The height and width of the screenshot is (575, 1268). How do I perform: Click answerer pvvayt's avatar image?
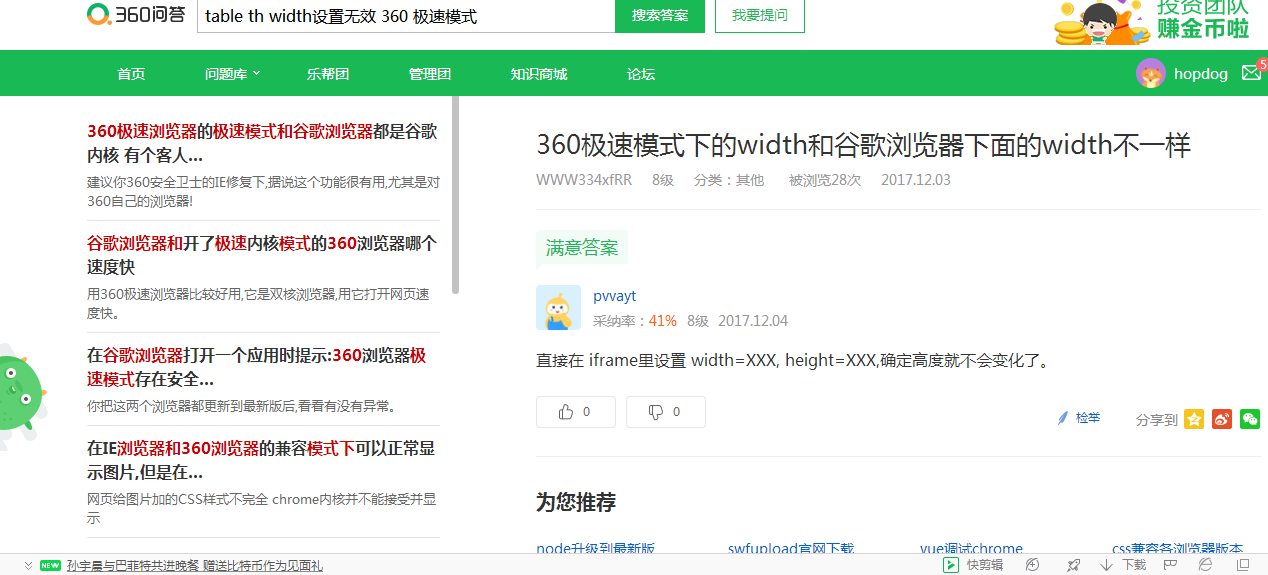(558, 308)
